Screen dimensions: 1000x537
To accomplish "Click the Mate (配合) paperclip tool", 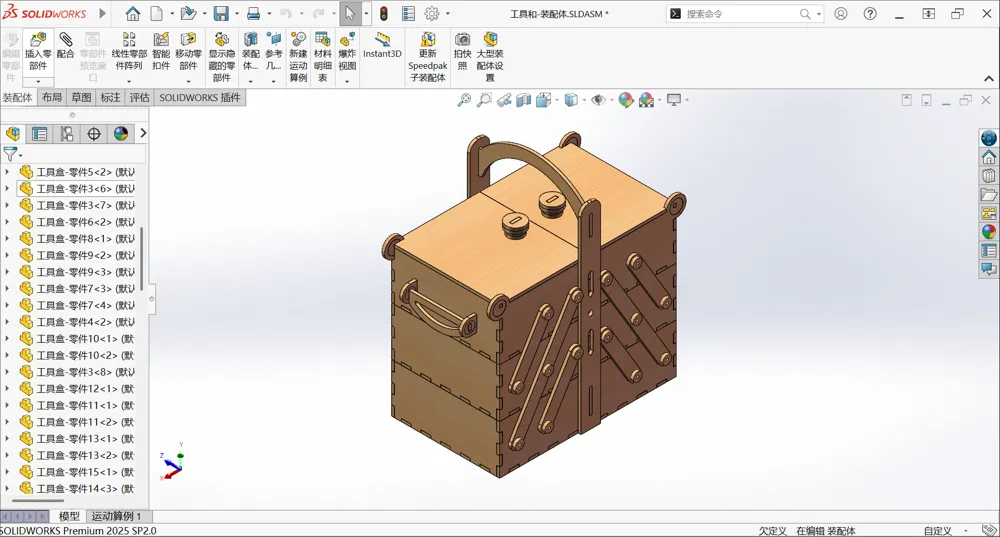I will pos(66,46).
